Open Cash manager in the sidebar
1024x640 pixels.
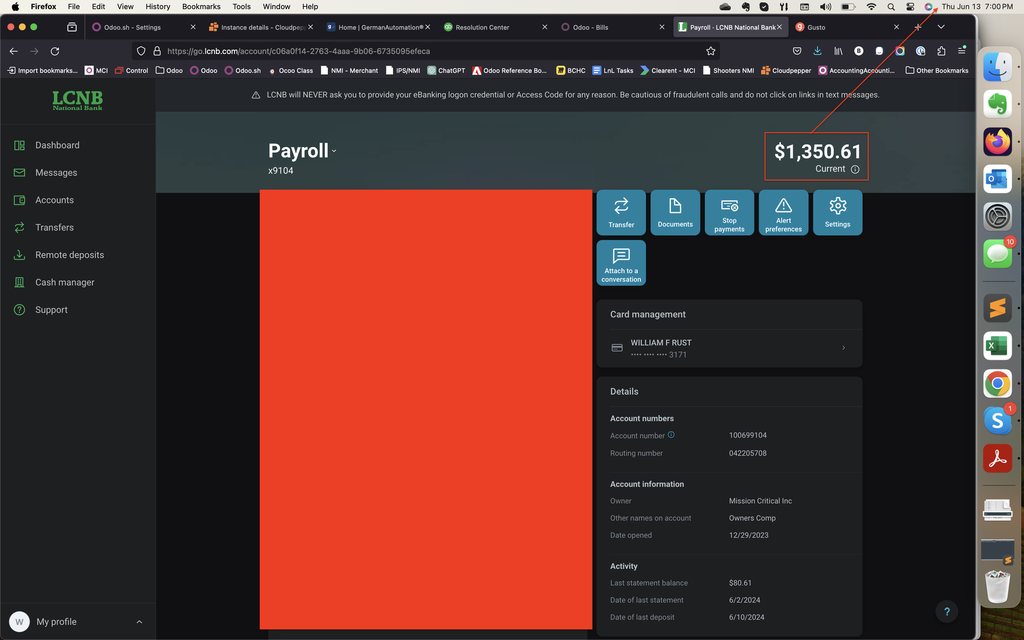click(64, 282)
